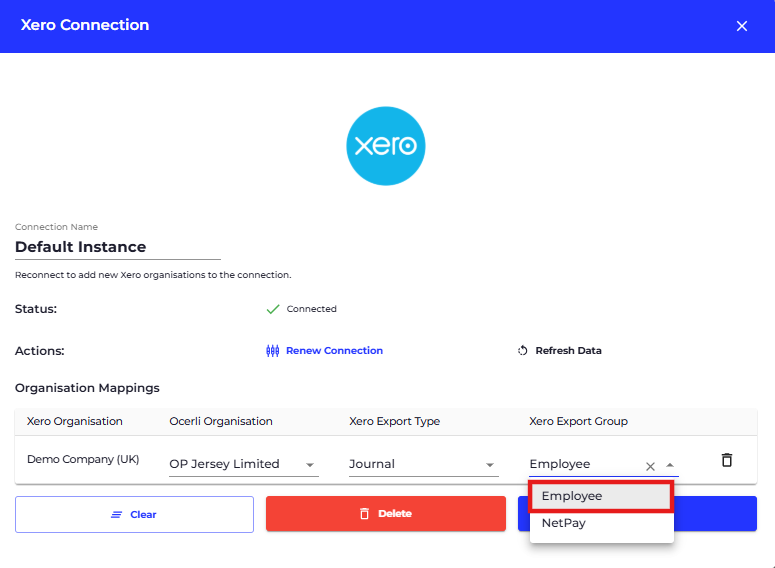Click the 'Xero Organisation' column header
The image size is (775, 568).
pos(75,421)
